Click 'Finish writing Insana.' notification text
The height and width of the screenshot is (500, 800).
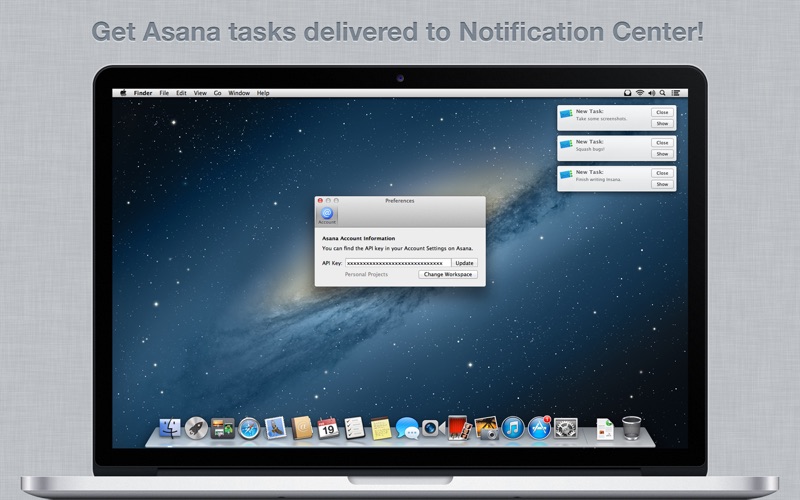click(598, 180)
